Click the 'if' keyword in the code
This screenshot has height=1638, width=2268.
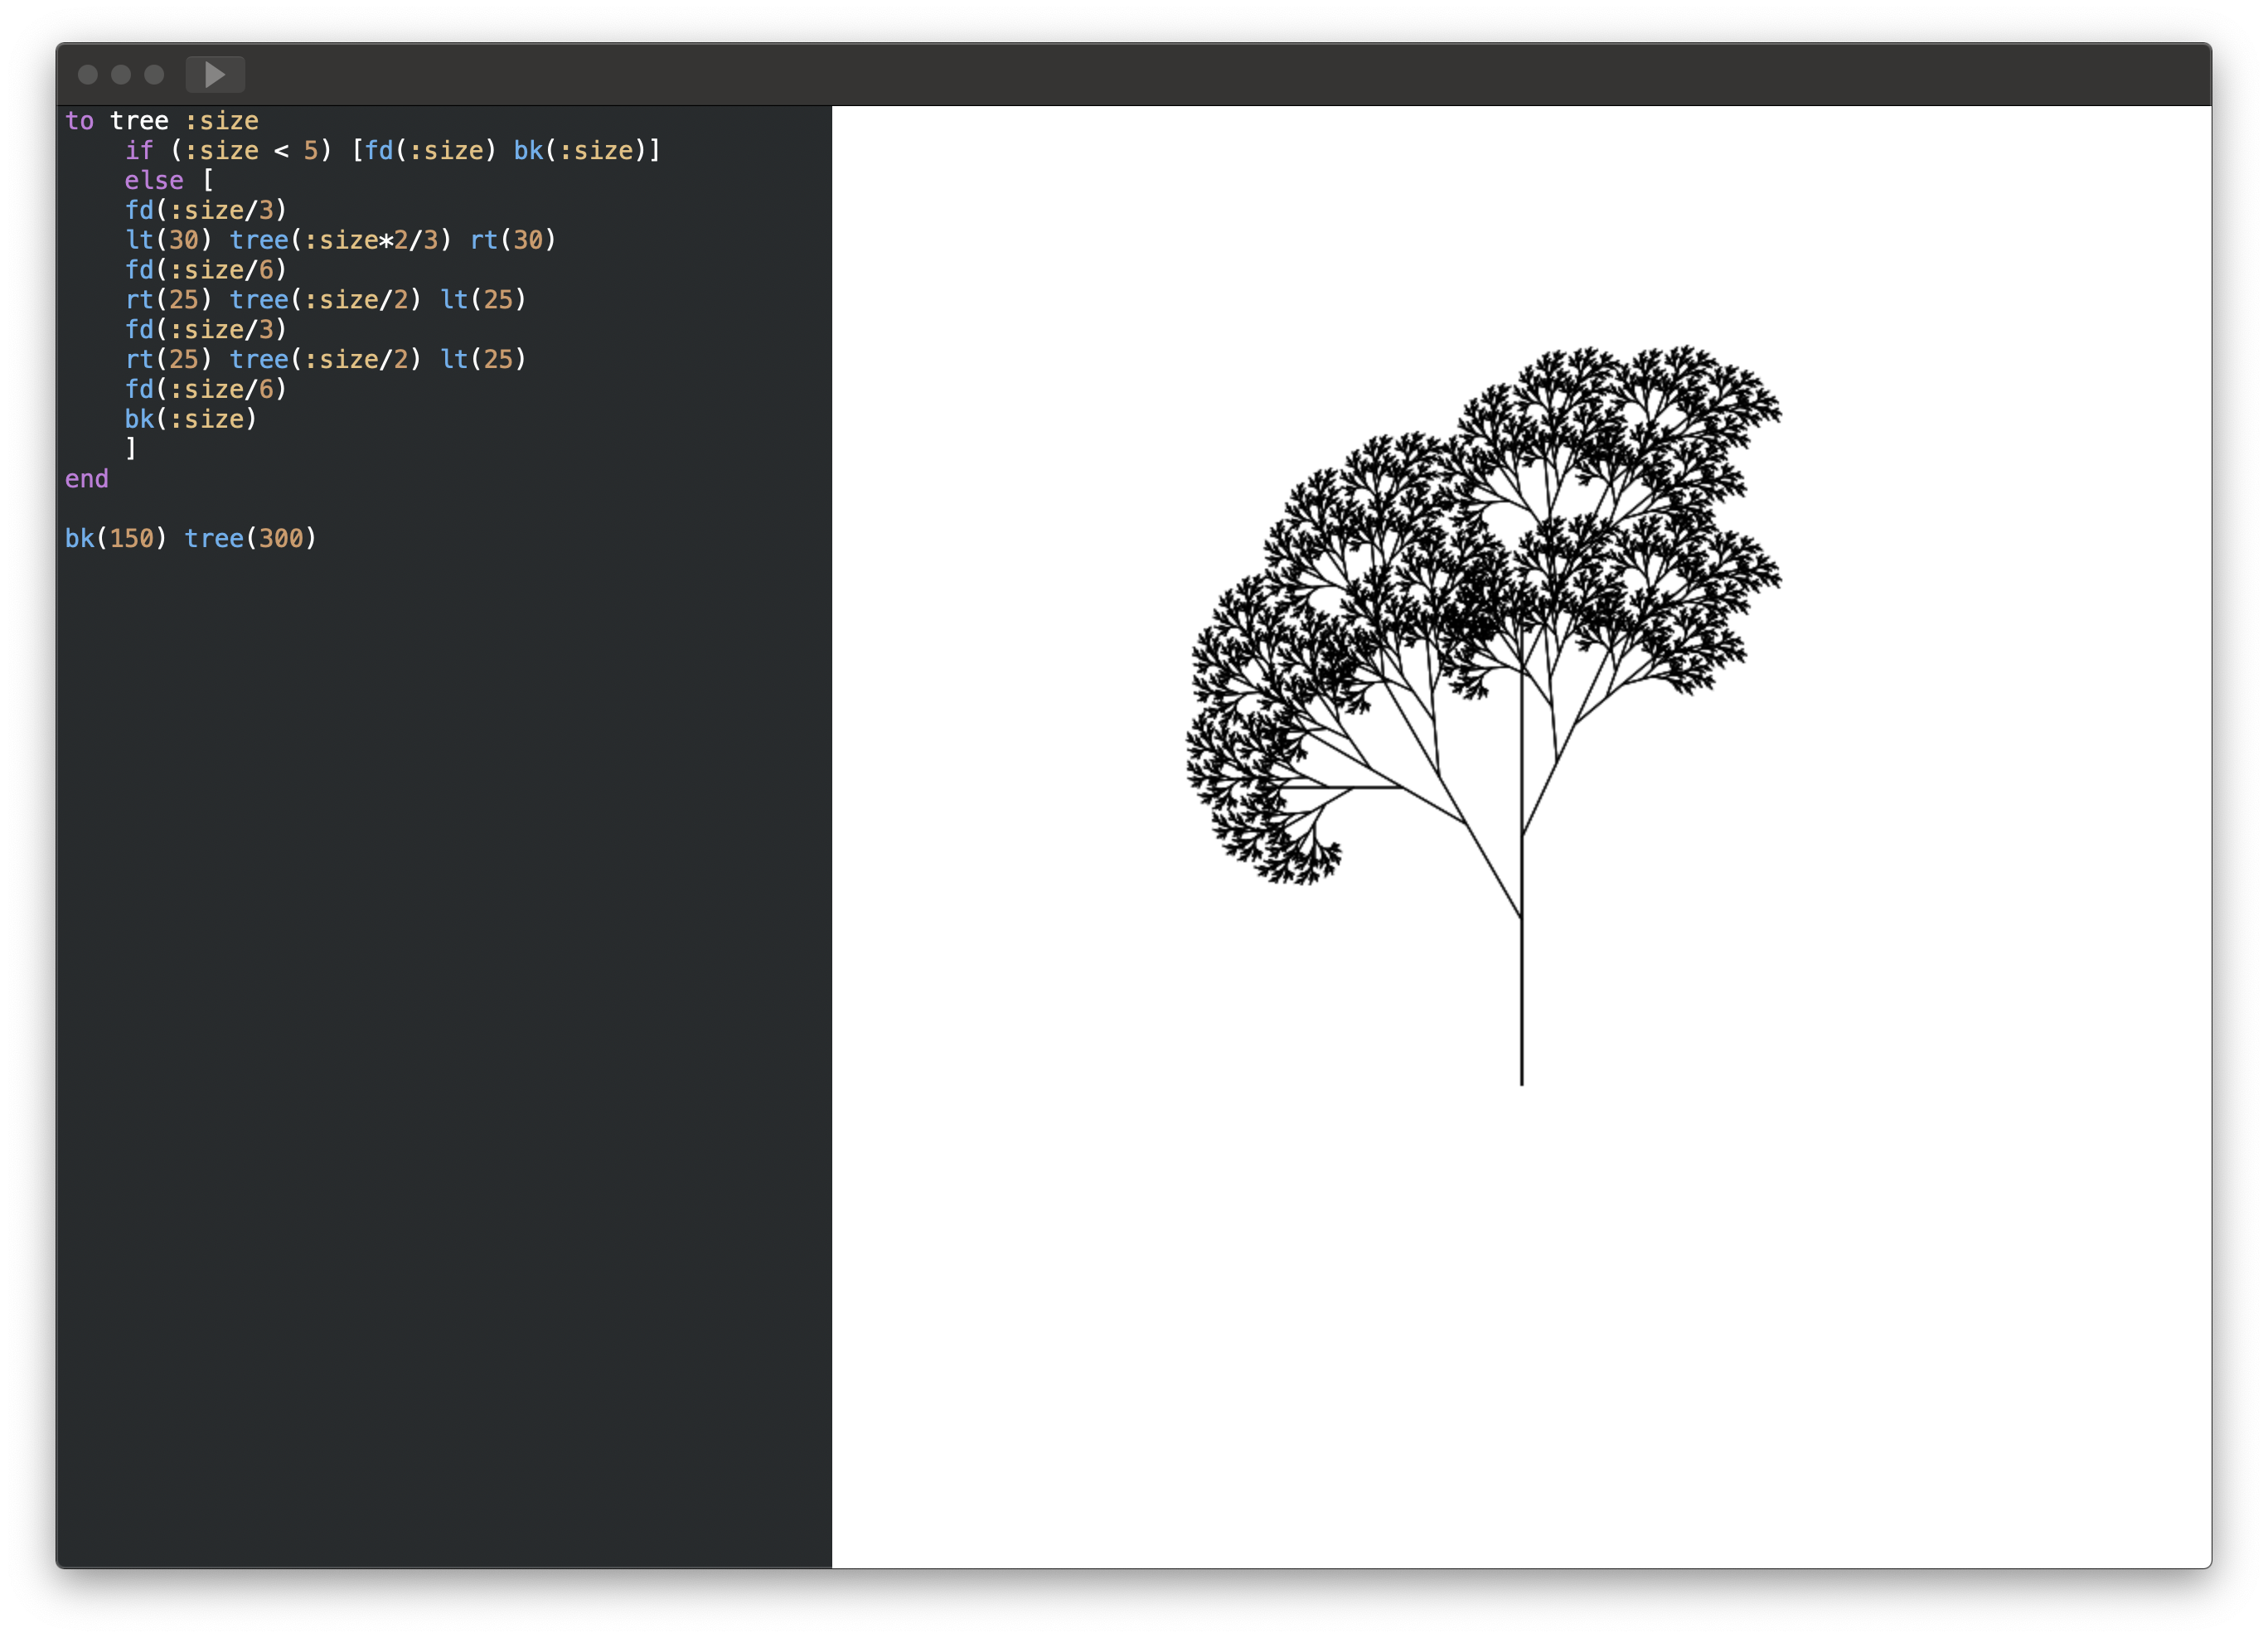[139, 151]
